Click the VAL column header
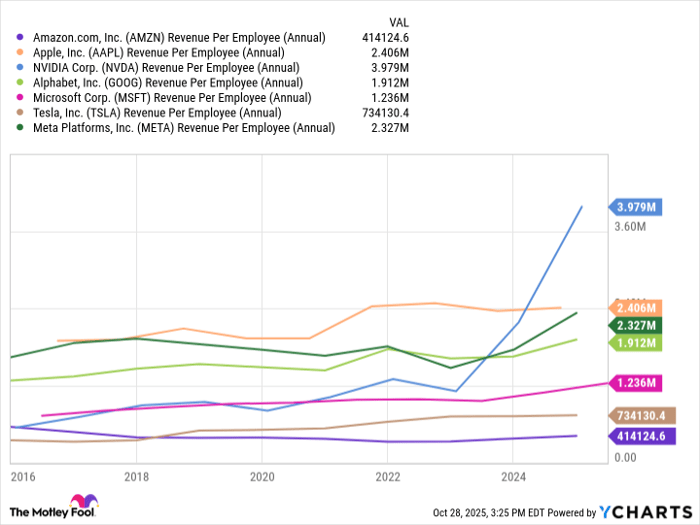Image resolution: width=700 pixels, height=525 pixels. (x=399, y=23)
